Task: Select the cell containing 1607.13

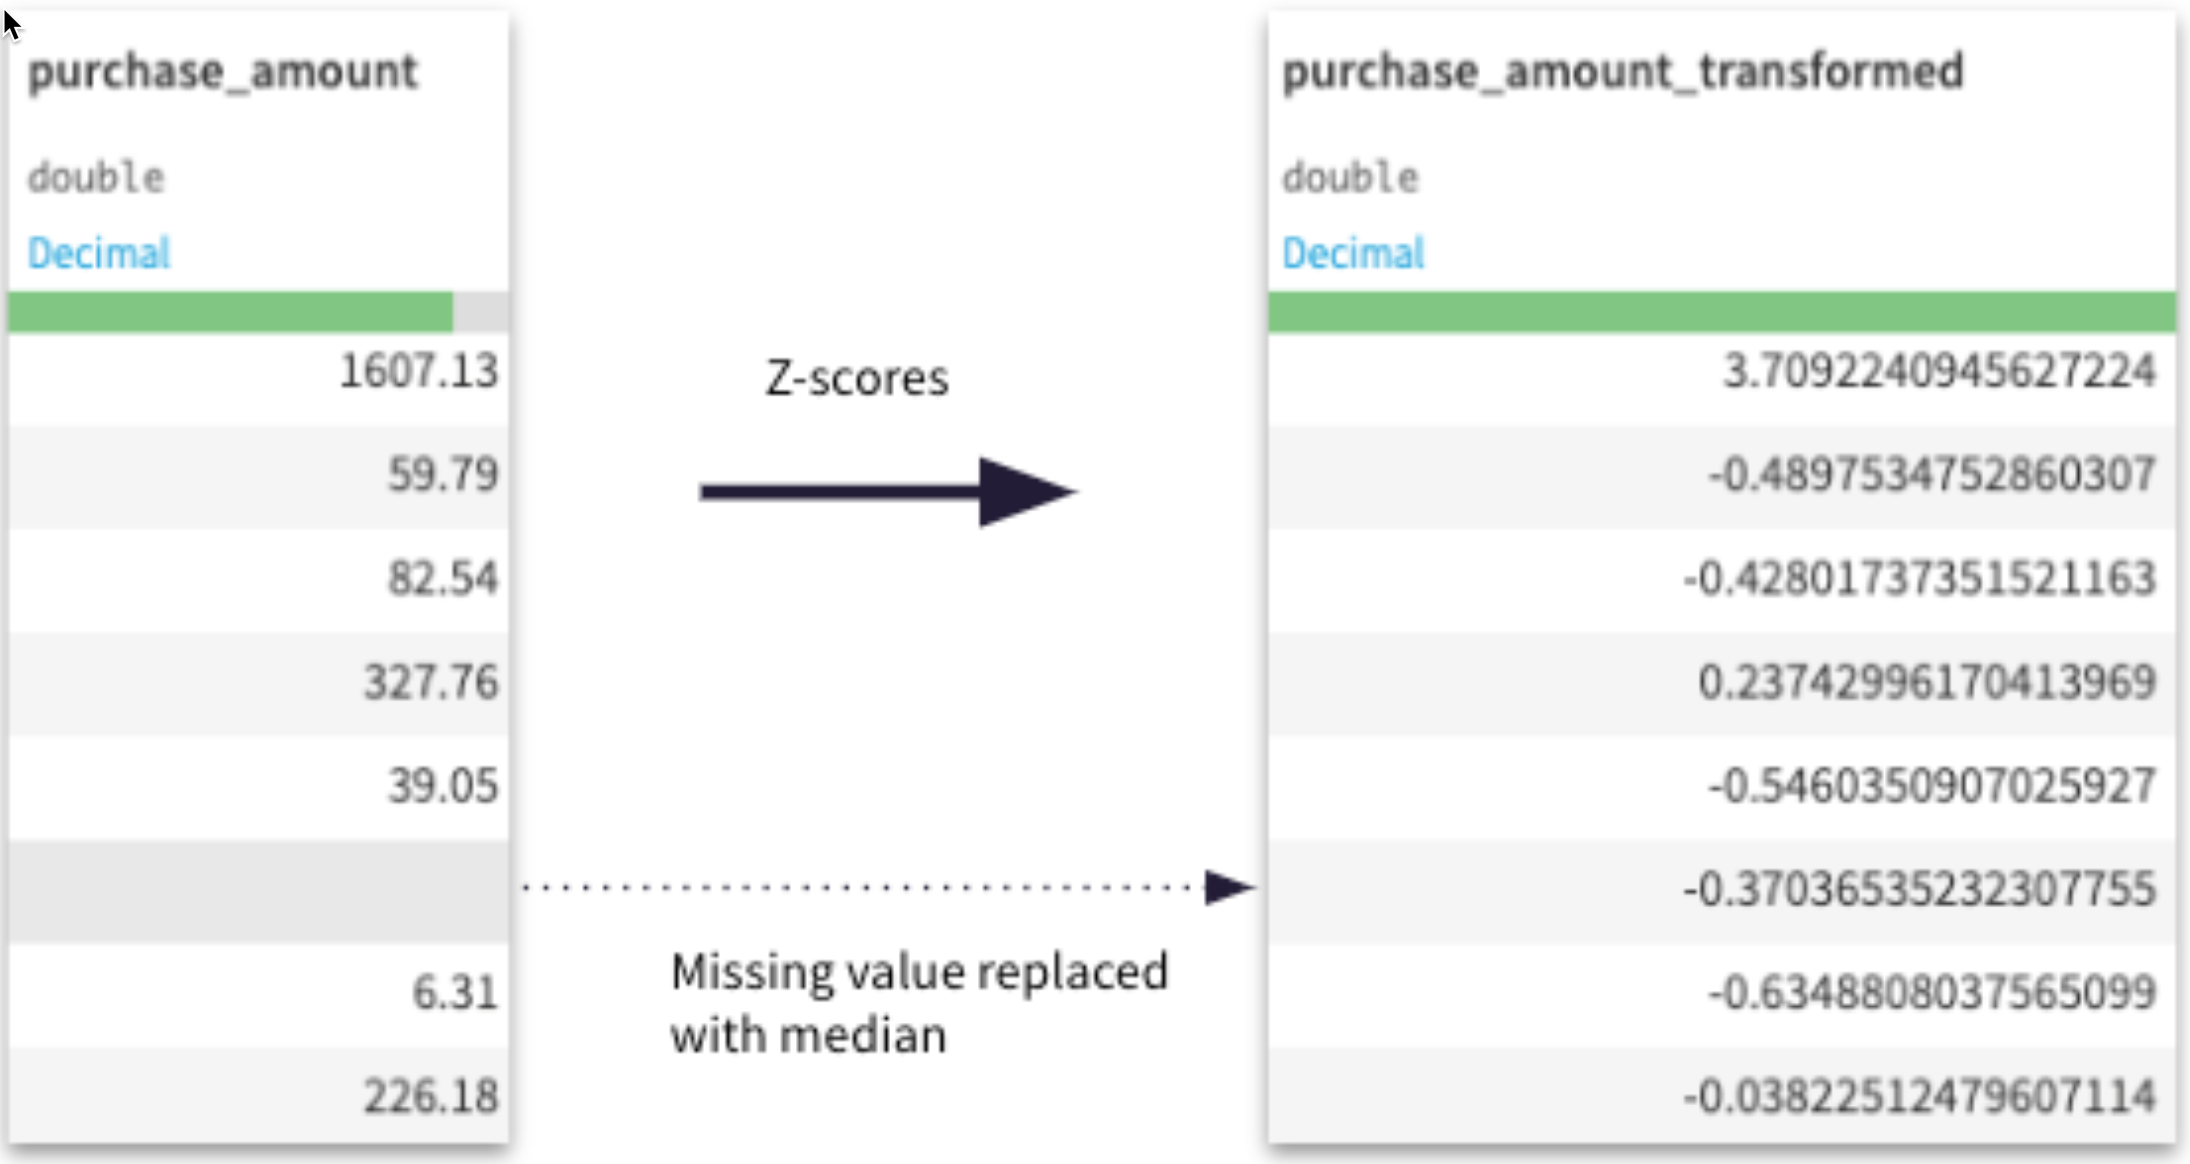Action: pos(418,372)
